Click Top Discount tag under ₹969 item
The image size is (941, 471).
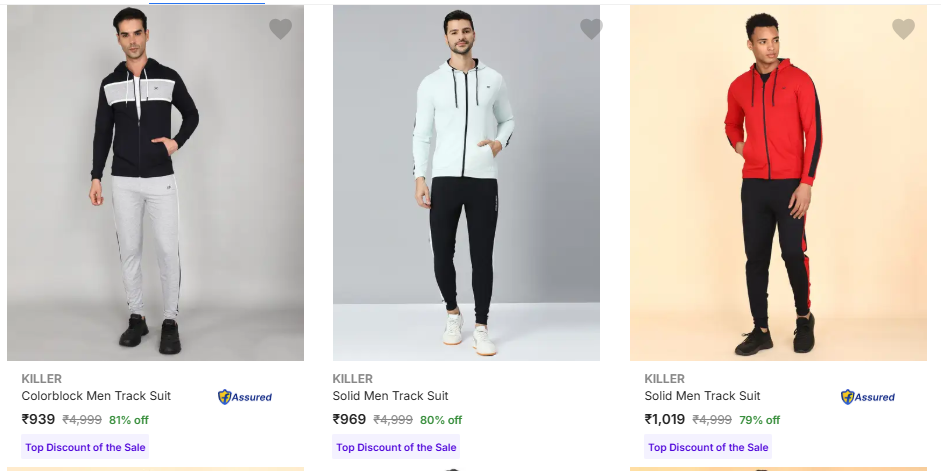point(396,447)
